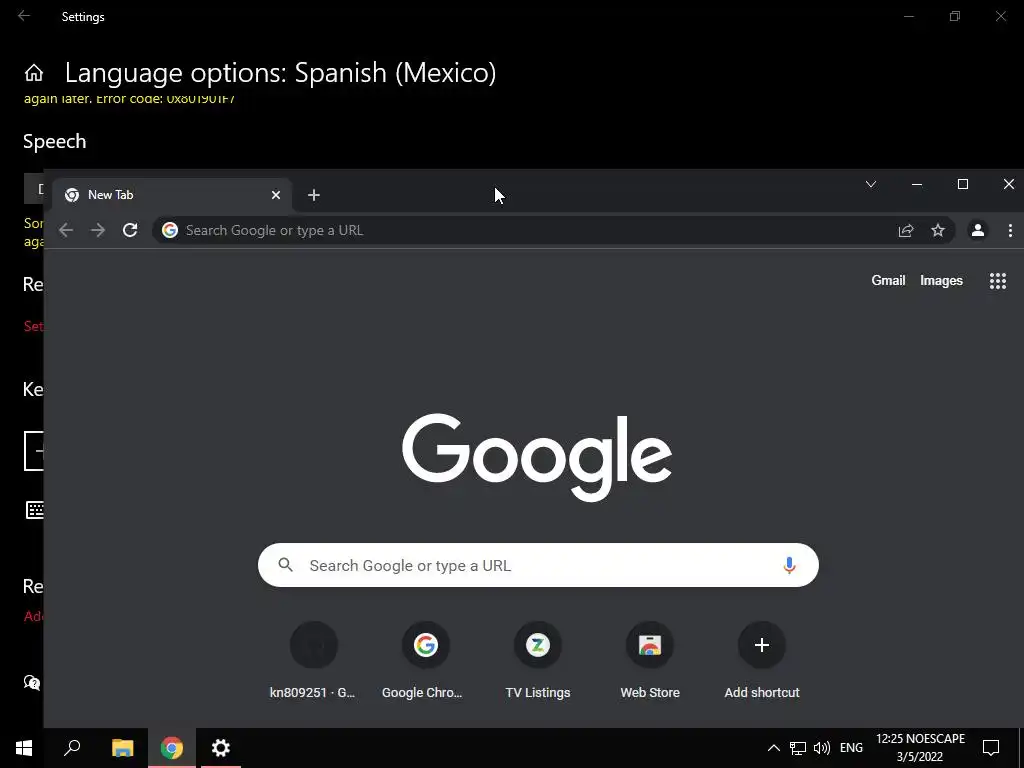
Task: Click Add shortcut button
Action: coord(761,660)
